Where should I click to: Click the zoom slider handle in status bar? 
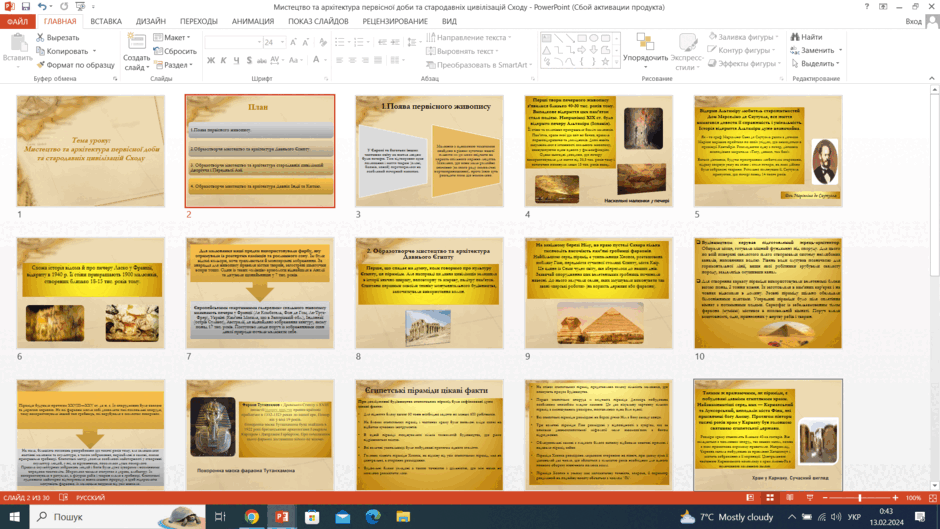pyautogui.click(x=860, y=498)
